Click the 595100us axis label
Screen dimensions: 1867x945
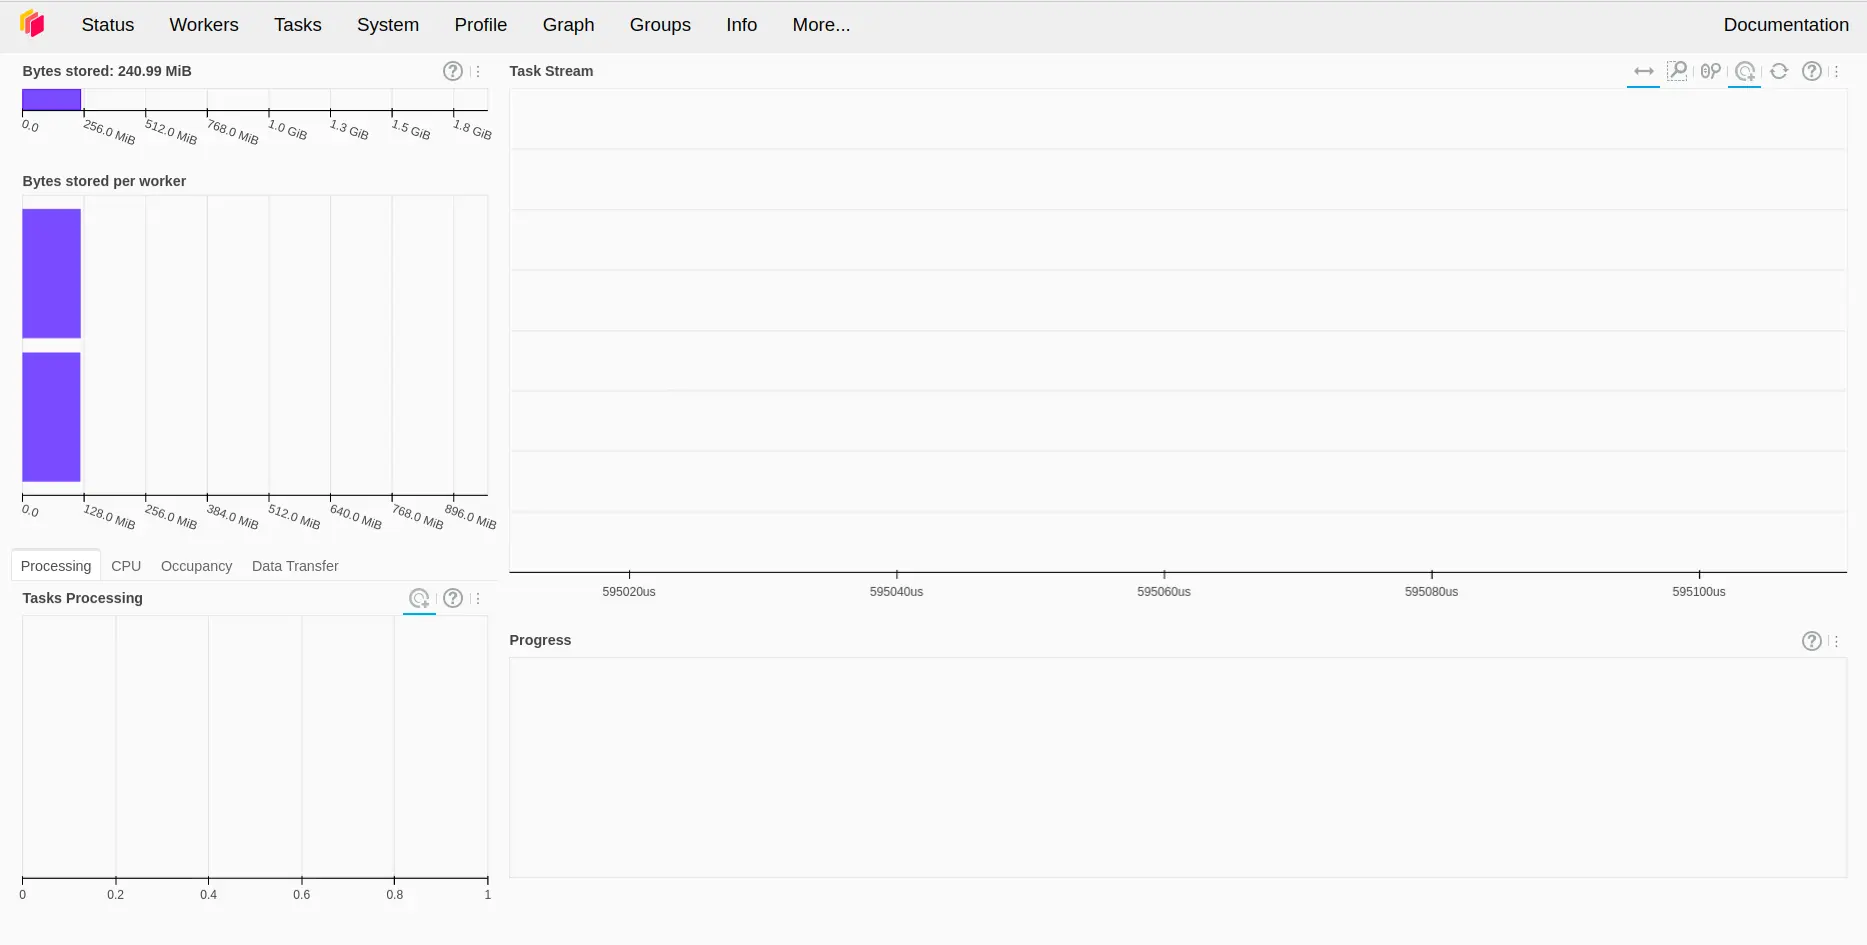pyautogui.click(x=1699, y=592)
